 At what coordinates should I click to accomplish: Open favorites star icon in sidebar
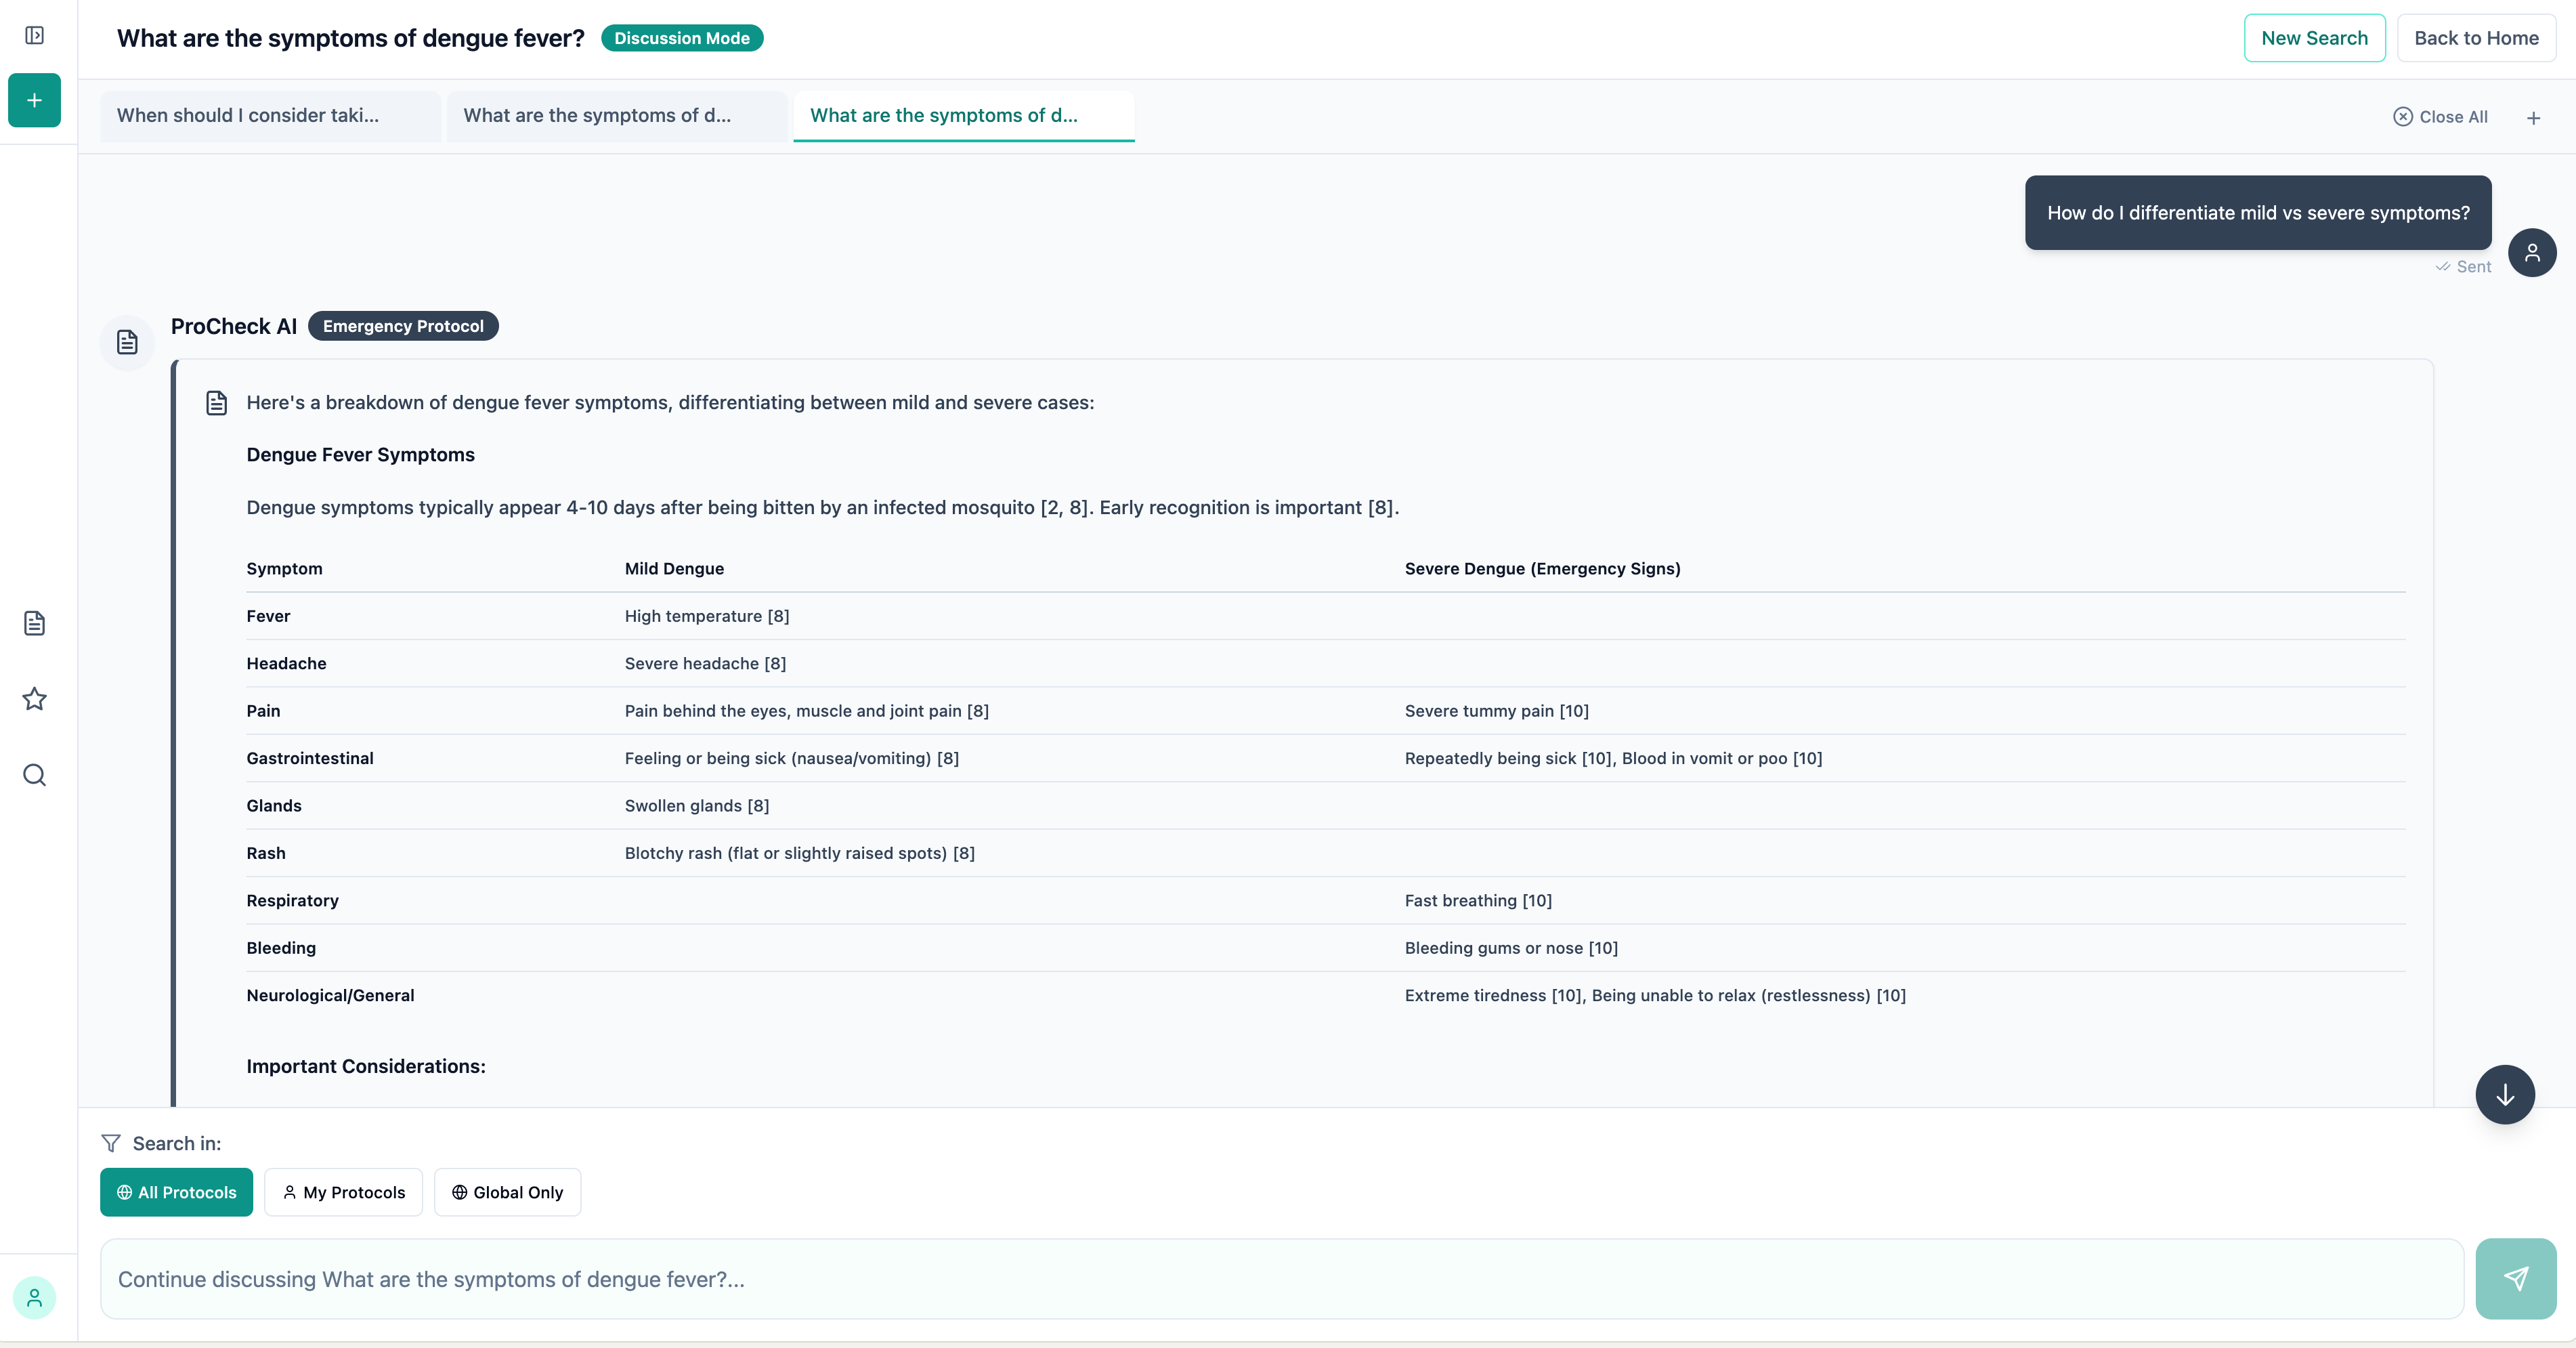click(34, 699)
